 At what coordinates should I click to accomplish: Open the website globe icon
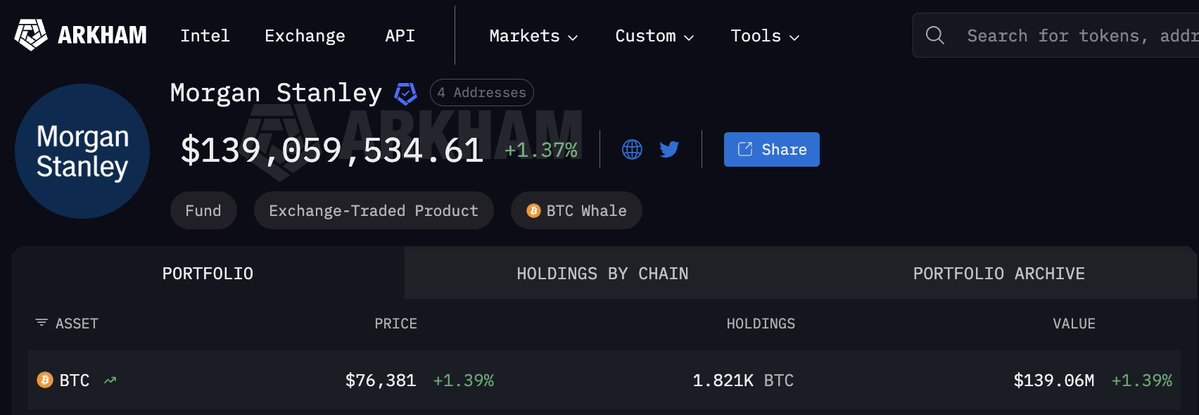click(632, 150)
